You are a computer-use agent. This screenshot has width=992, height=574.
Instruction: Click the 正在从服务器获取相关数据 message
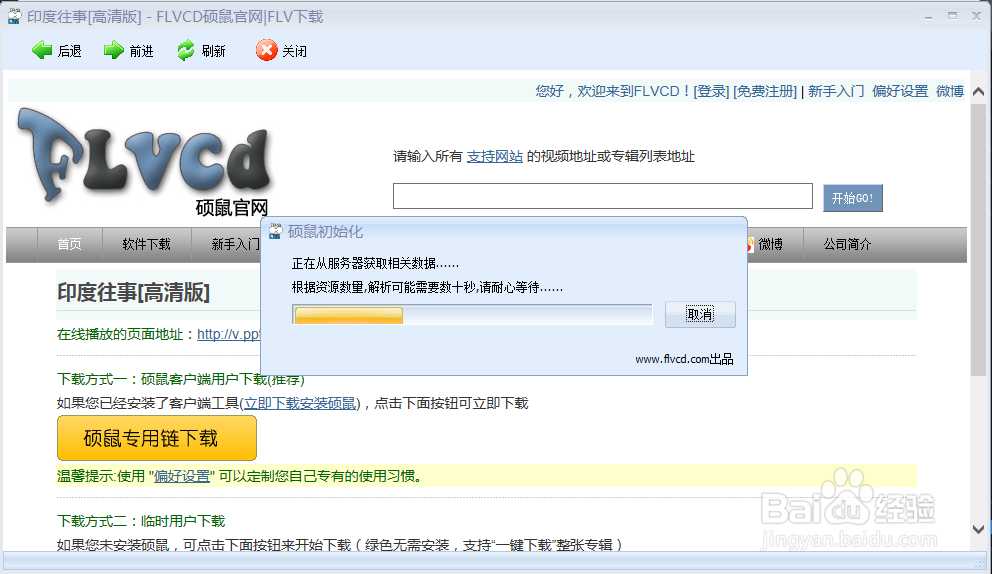coord(375,263)
